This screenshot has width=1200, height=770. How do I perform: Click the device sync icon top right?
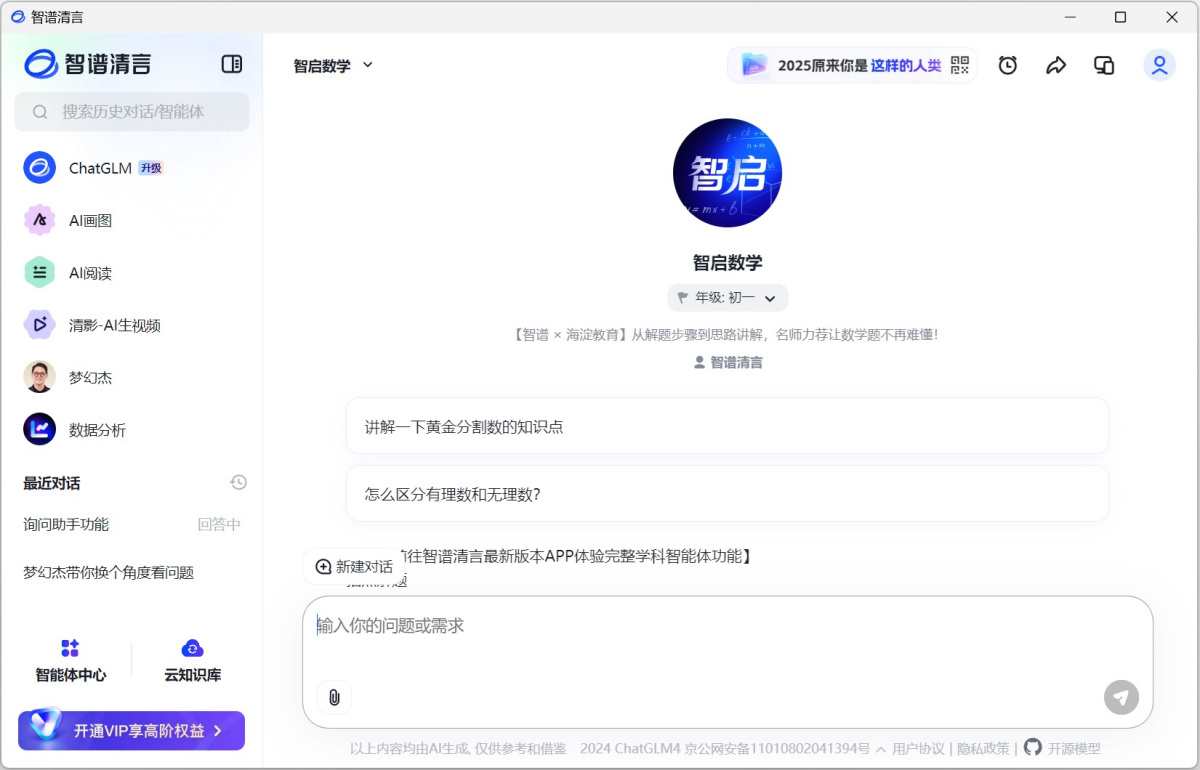[1104, 64]
